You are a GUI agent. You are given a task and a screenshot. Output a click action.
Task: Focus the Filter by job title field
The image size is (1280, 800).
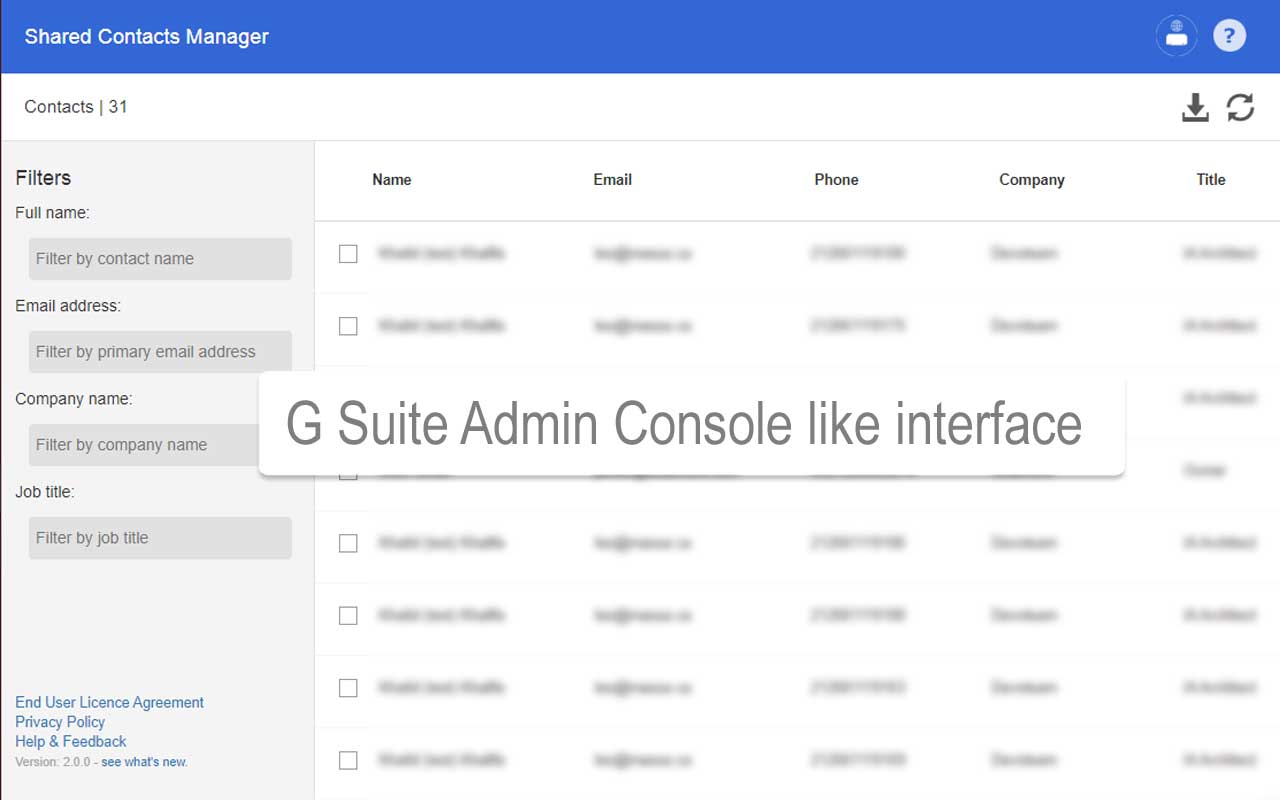pyautogui.click(x=160, y=538)
